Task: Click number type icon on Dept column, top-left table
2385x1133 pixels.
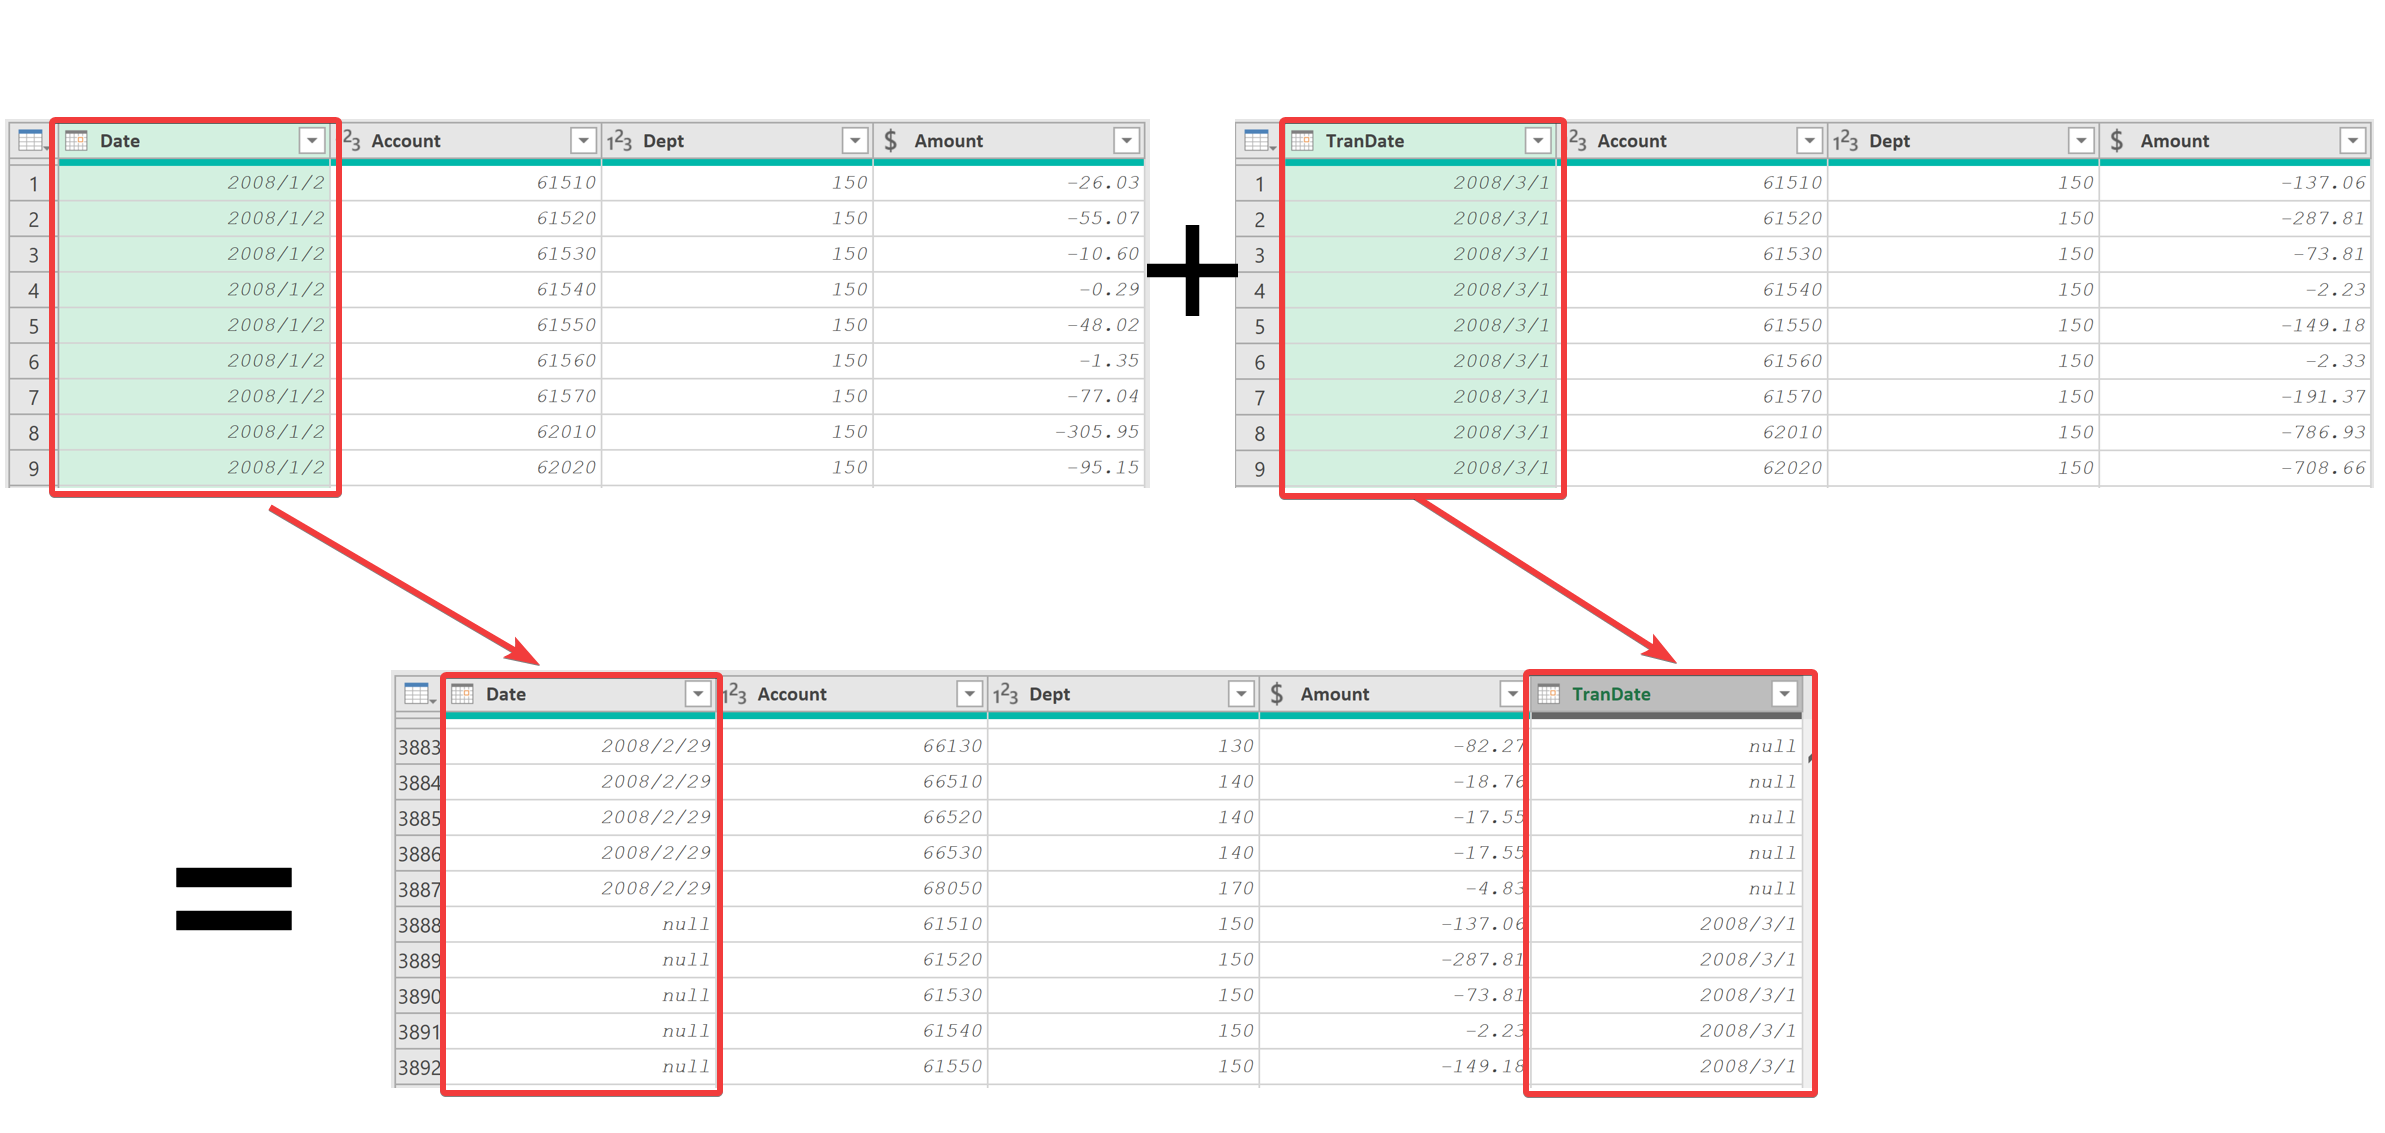Action: [620, 141]
